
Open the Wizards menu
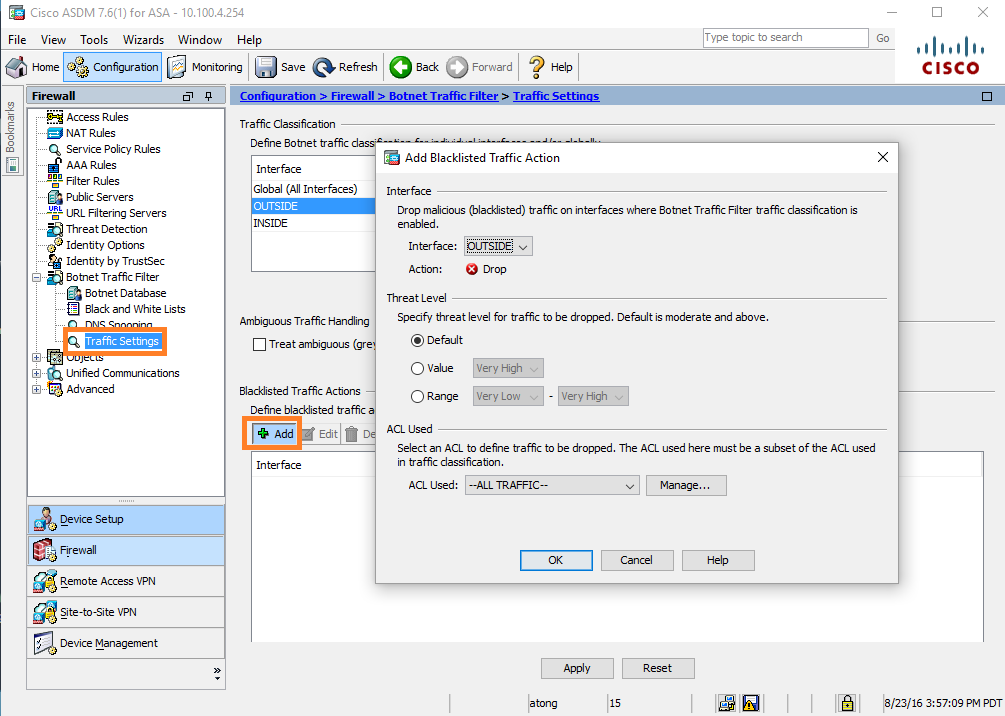coord(143,40)
